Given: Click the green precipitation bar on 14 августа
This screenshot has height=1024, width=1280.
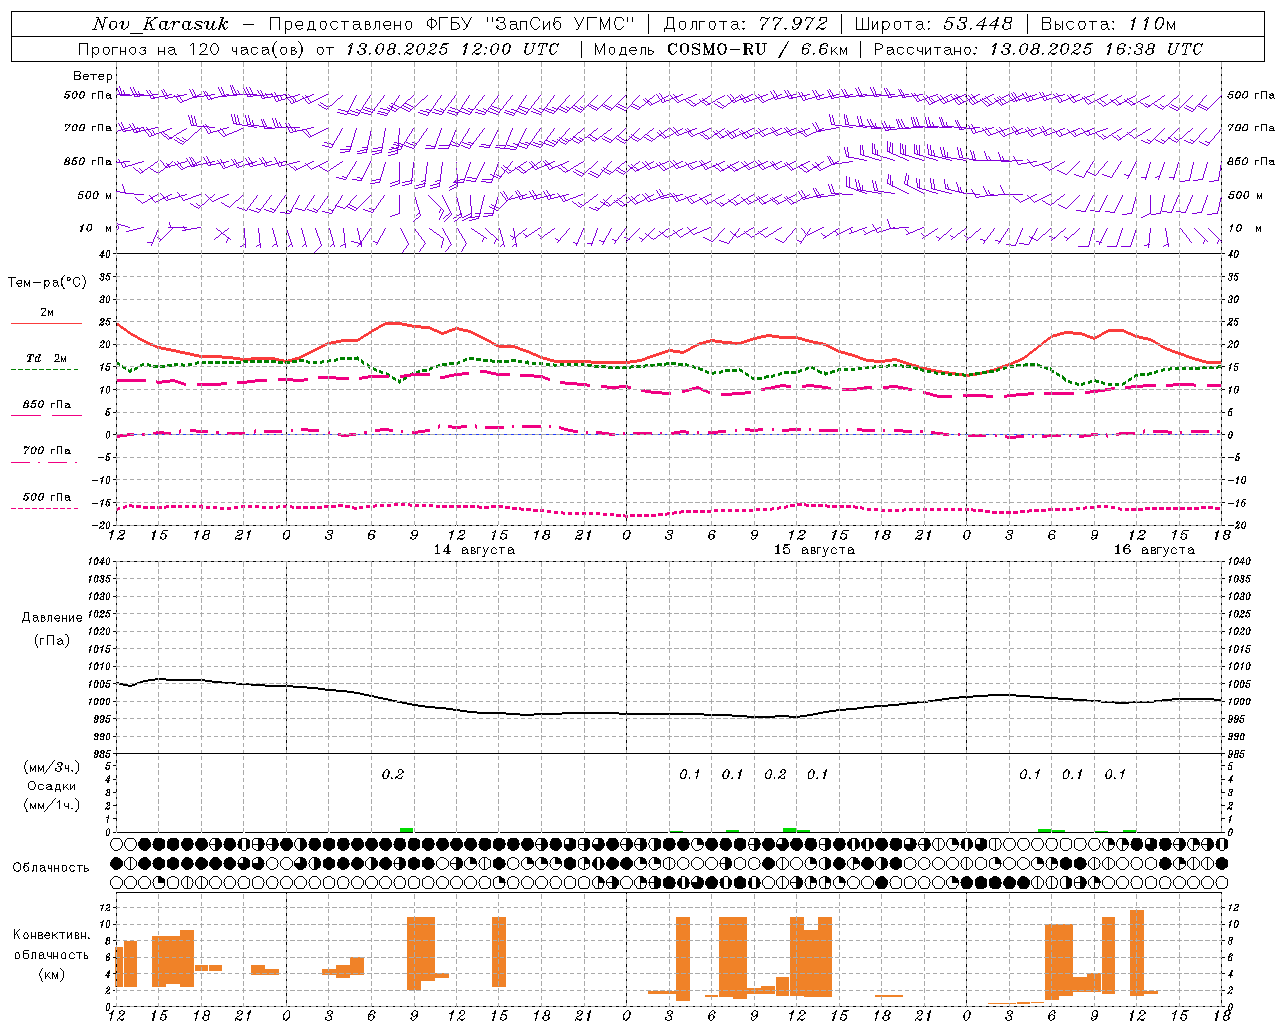Looking at the screenshot, I should tap(406, 830).
